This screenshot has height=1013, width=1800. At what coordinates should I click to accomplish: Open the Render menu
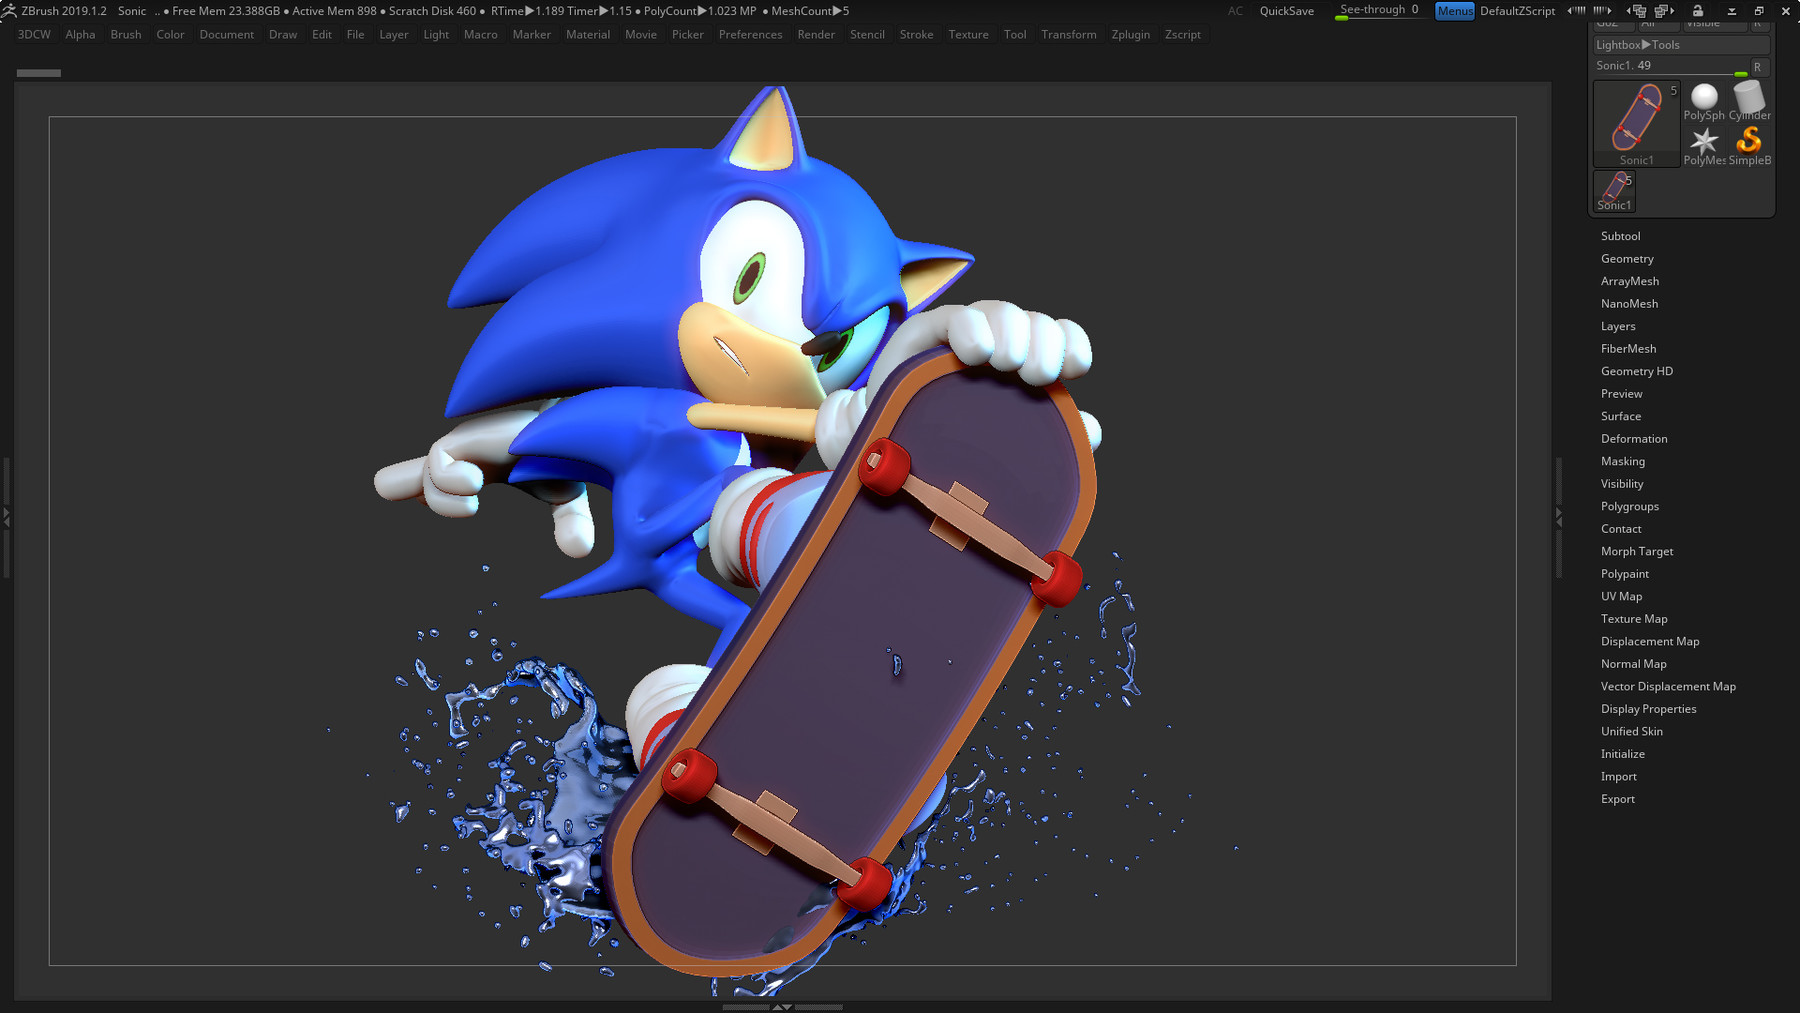point(816,34)
